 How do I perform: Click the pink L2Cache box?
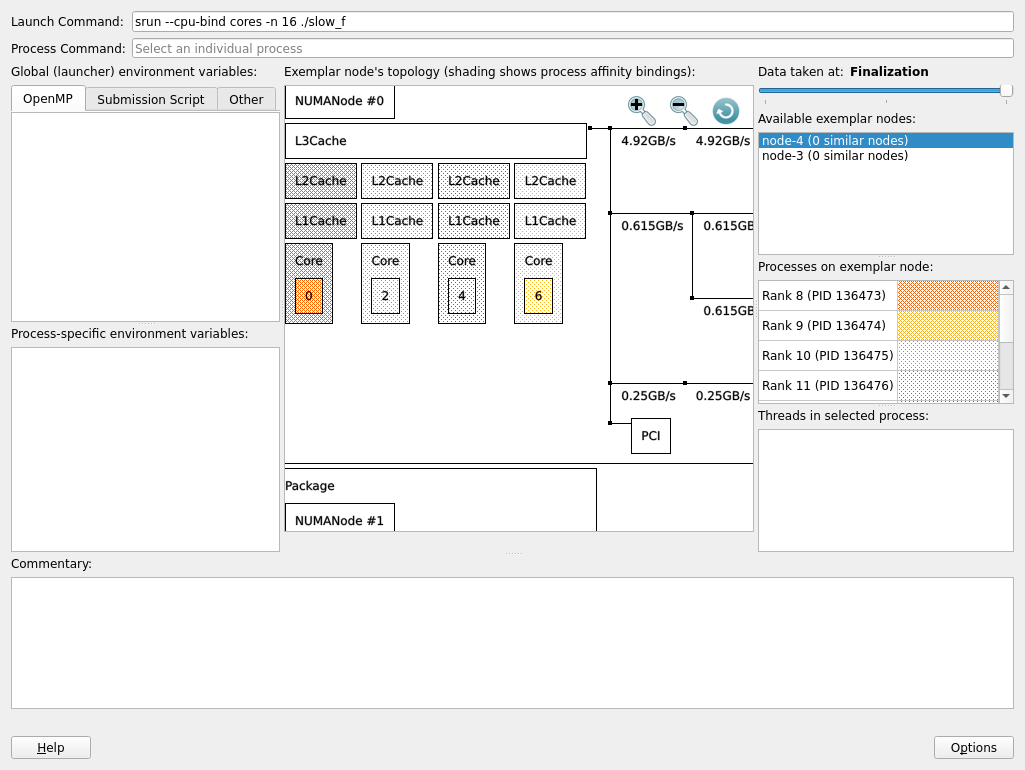pyautogui.click(x=474, y=181)
